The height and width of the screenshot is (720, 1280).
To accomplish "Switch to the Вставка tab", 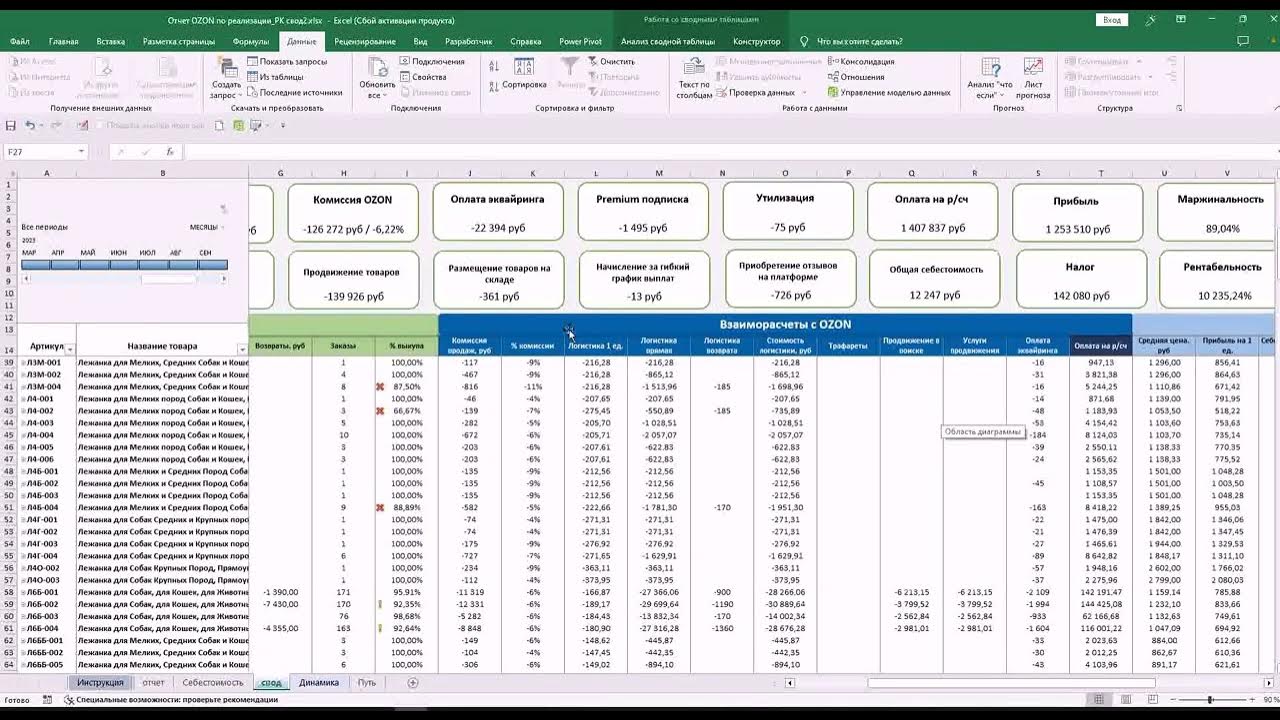I will 110,42.
